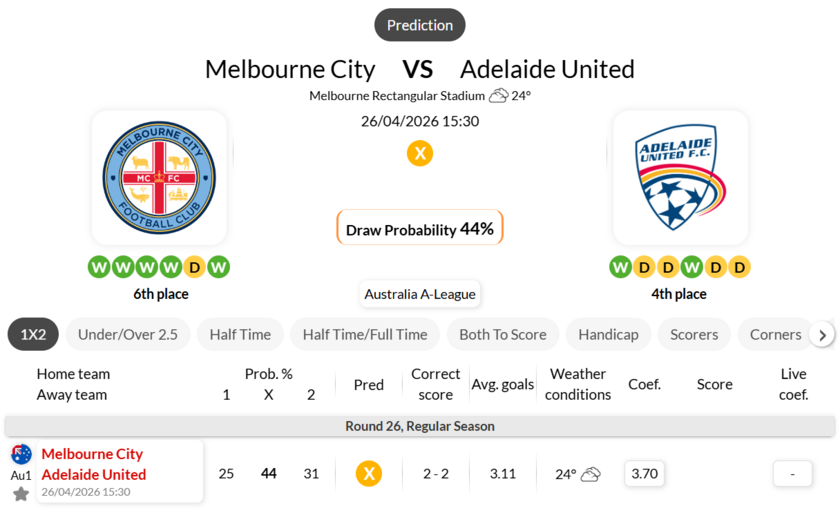
Task: Click the orange X prediction badge under date
Action: coord(420,153)
